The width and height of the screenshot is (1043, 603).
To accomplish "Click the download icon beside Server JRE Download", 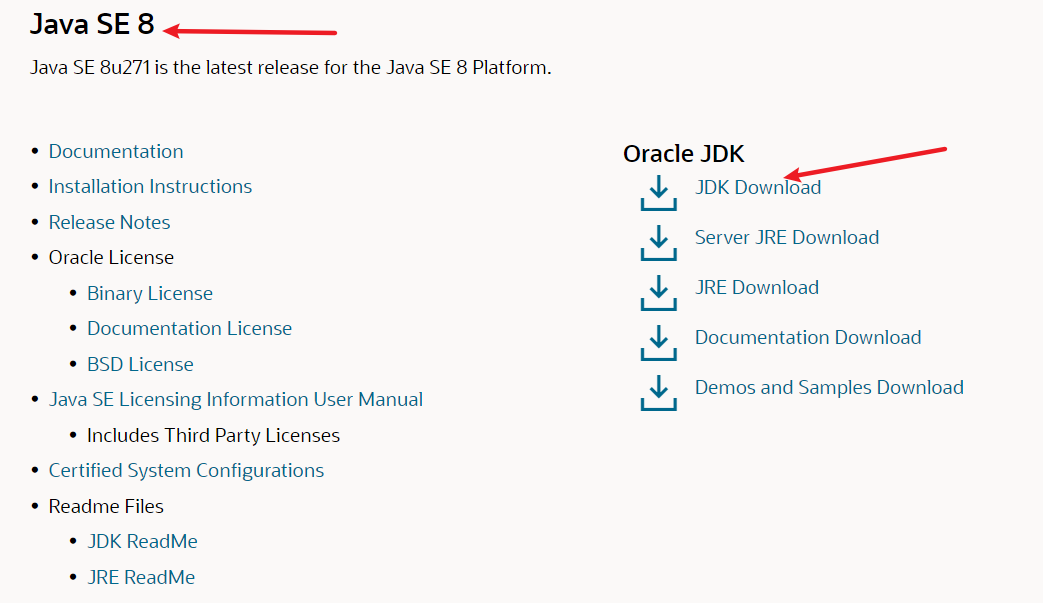I will tap(659, 243).
